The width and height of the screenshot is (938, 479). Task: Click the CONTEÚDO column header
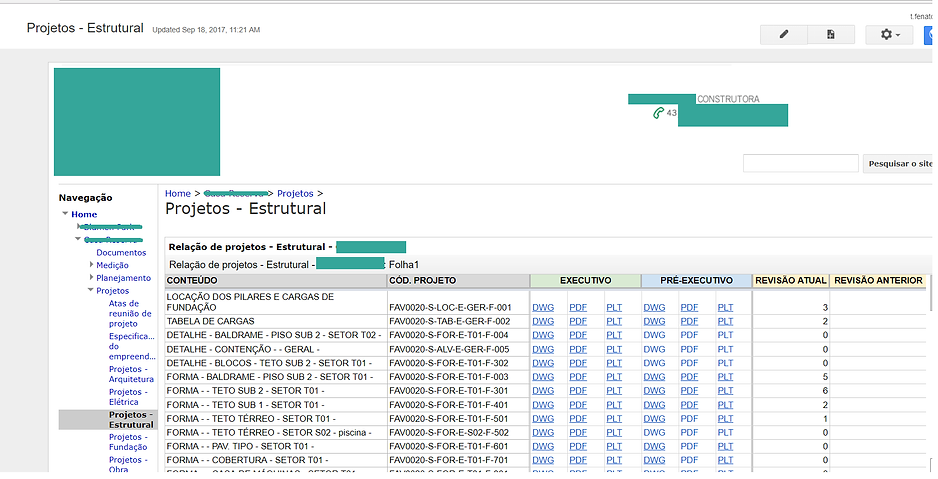pyautogui.click(x=276, y=280)
